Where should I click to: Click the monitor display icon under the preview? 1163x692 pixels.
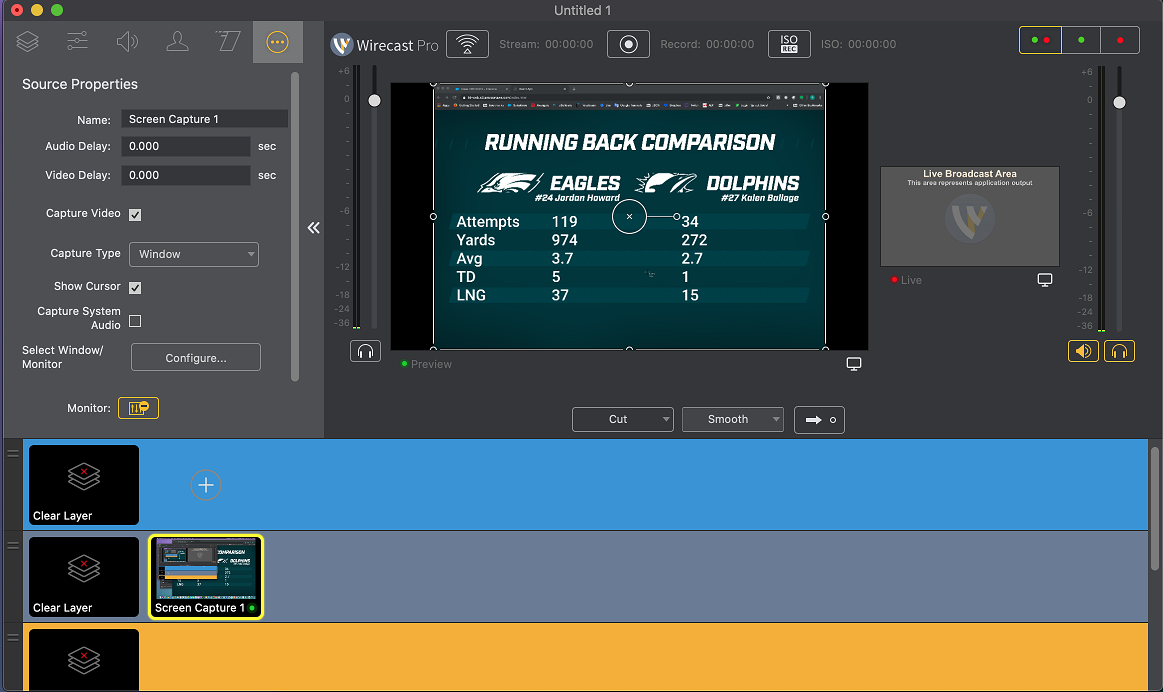click(854, 364)
